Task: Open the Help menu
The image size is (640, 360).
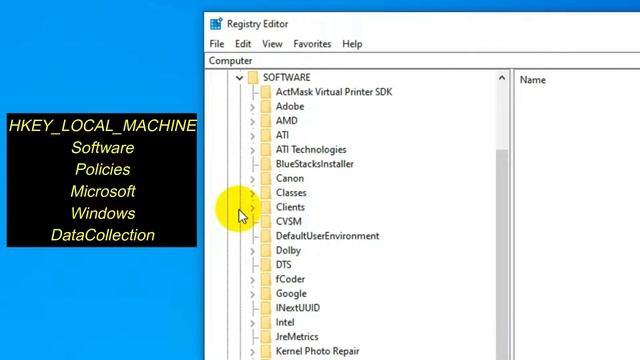Action: point(352,44)
